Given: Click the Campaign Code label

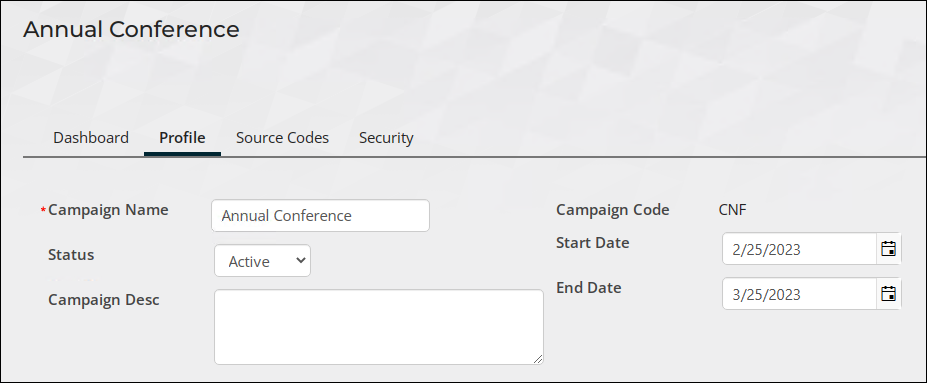Looking at the screenshot, I should point(612,210).
